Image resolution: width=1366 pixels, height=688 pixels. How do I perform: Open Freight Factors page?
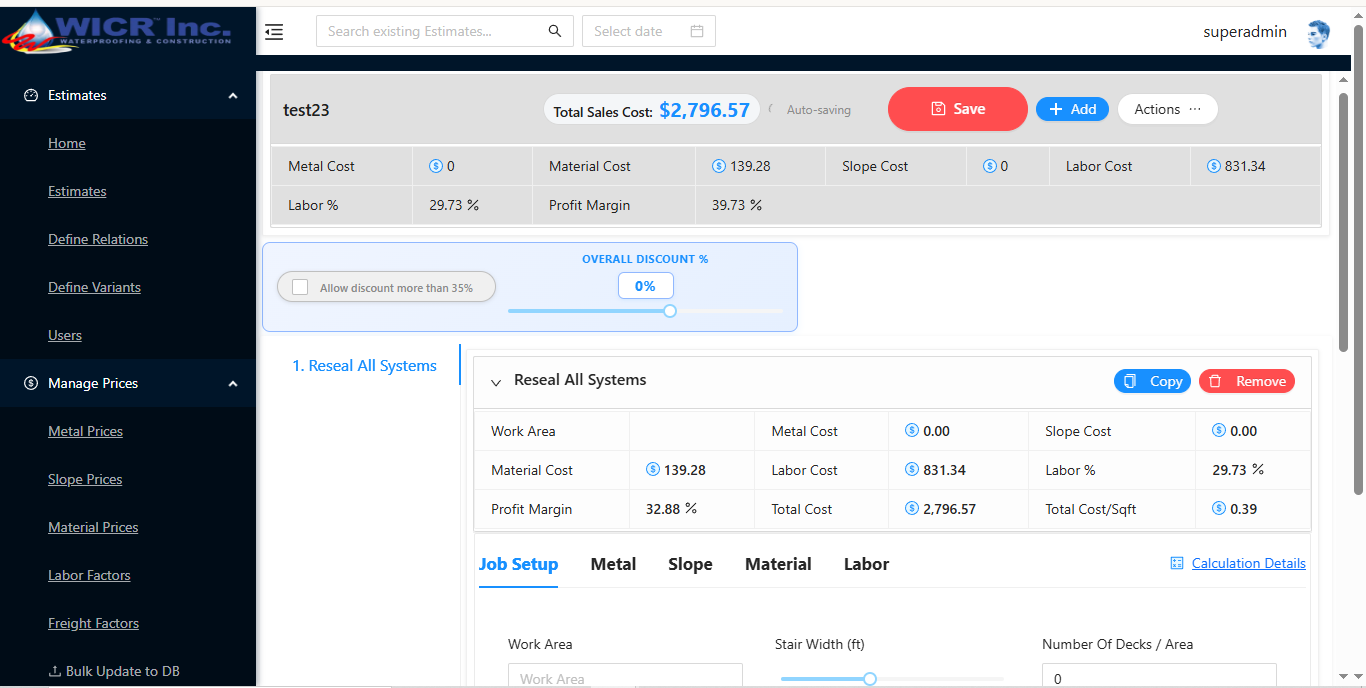pyautogui.click(x=93, y=624)
